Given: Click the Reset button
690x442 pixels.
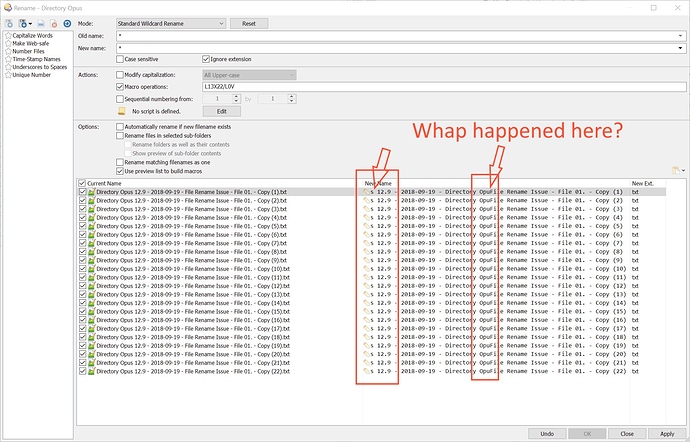Looking at the screenshot, I should click(x=249, y=23).
